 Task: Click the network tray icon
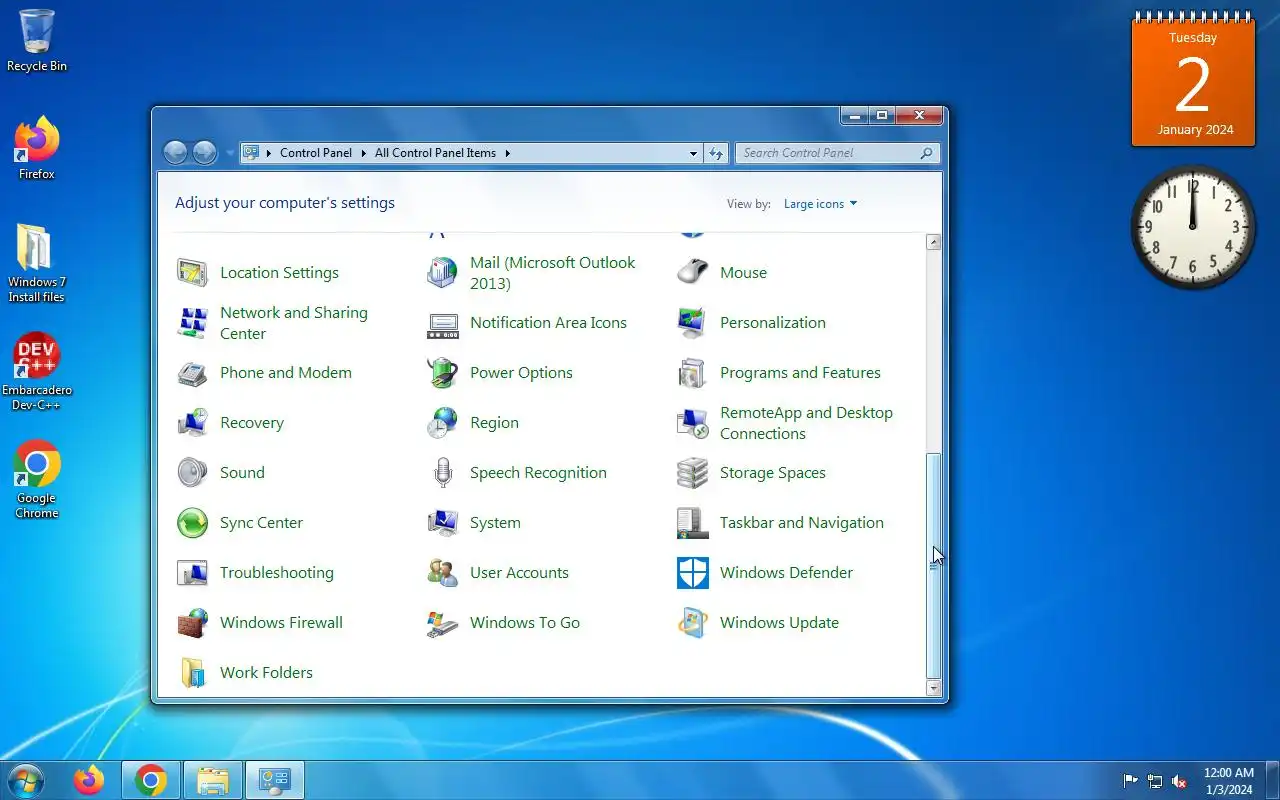[1155, 781]
